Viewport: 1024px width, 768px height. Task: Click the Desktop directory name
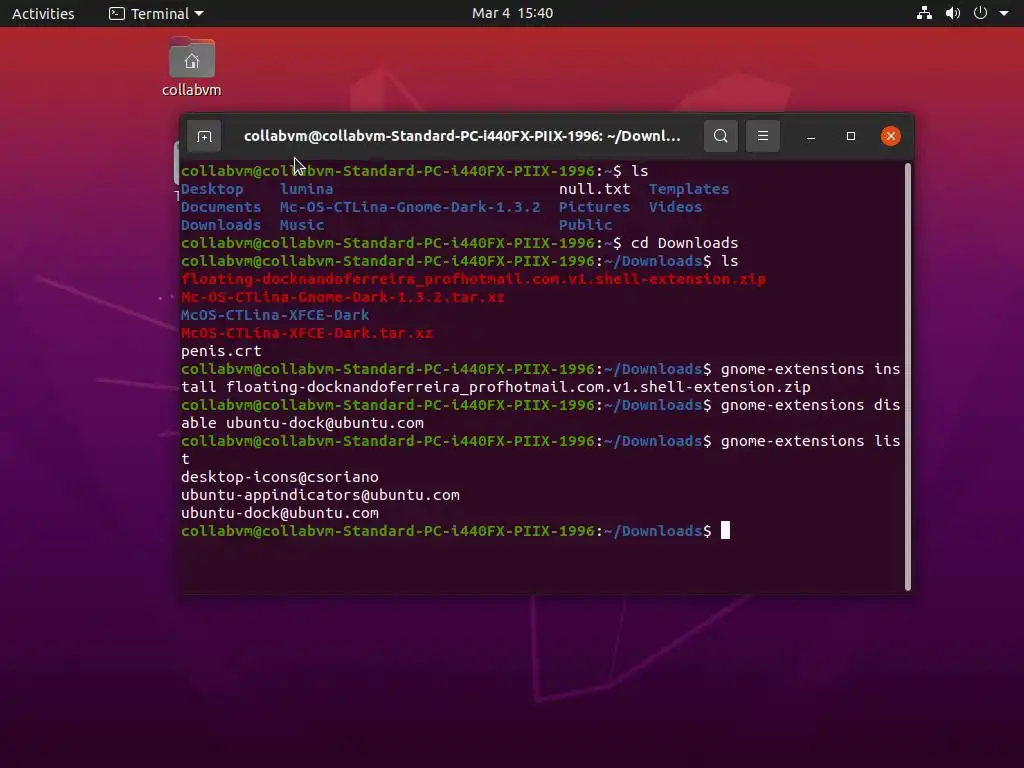tap(212, 189)
